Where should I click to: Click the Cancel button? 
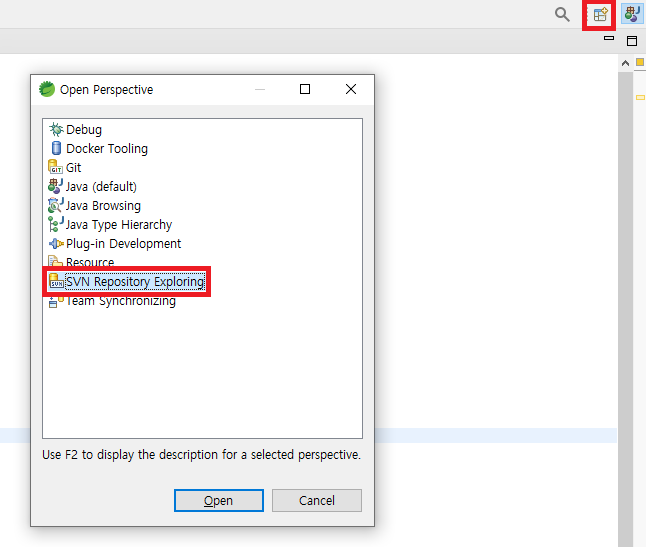pyautogui.click(x=317, y=500)
